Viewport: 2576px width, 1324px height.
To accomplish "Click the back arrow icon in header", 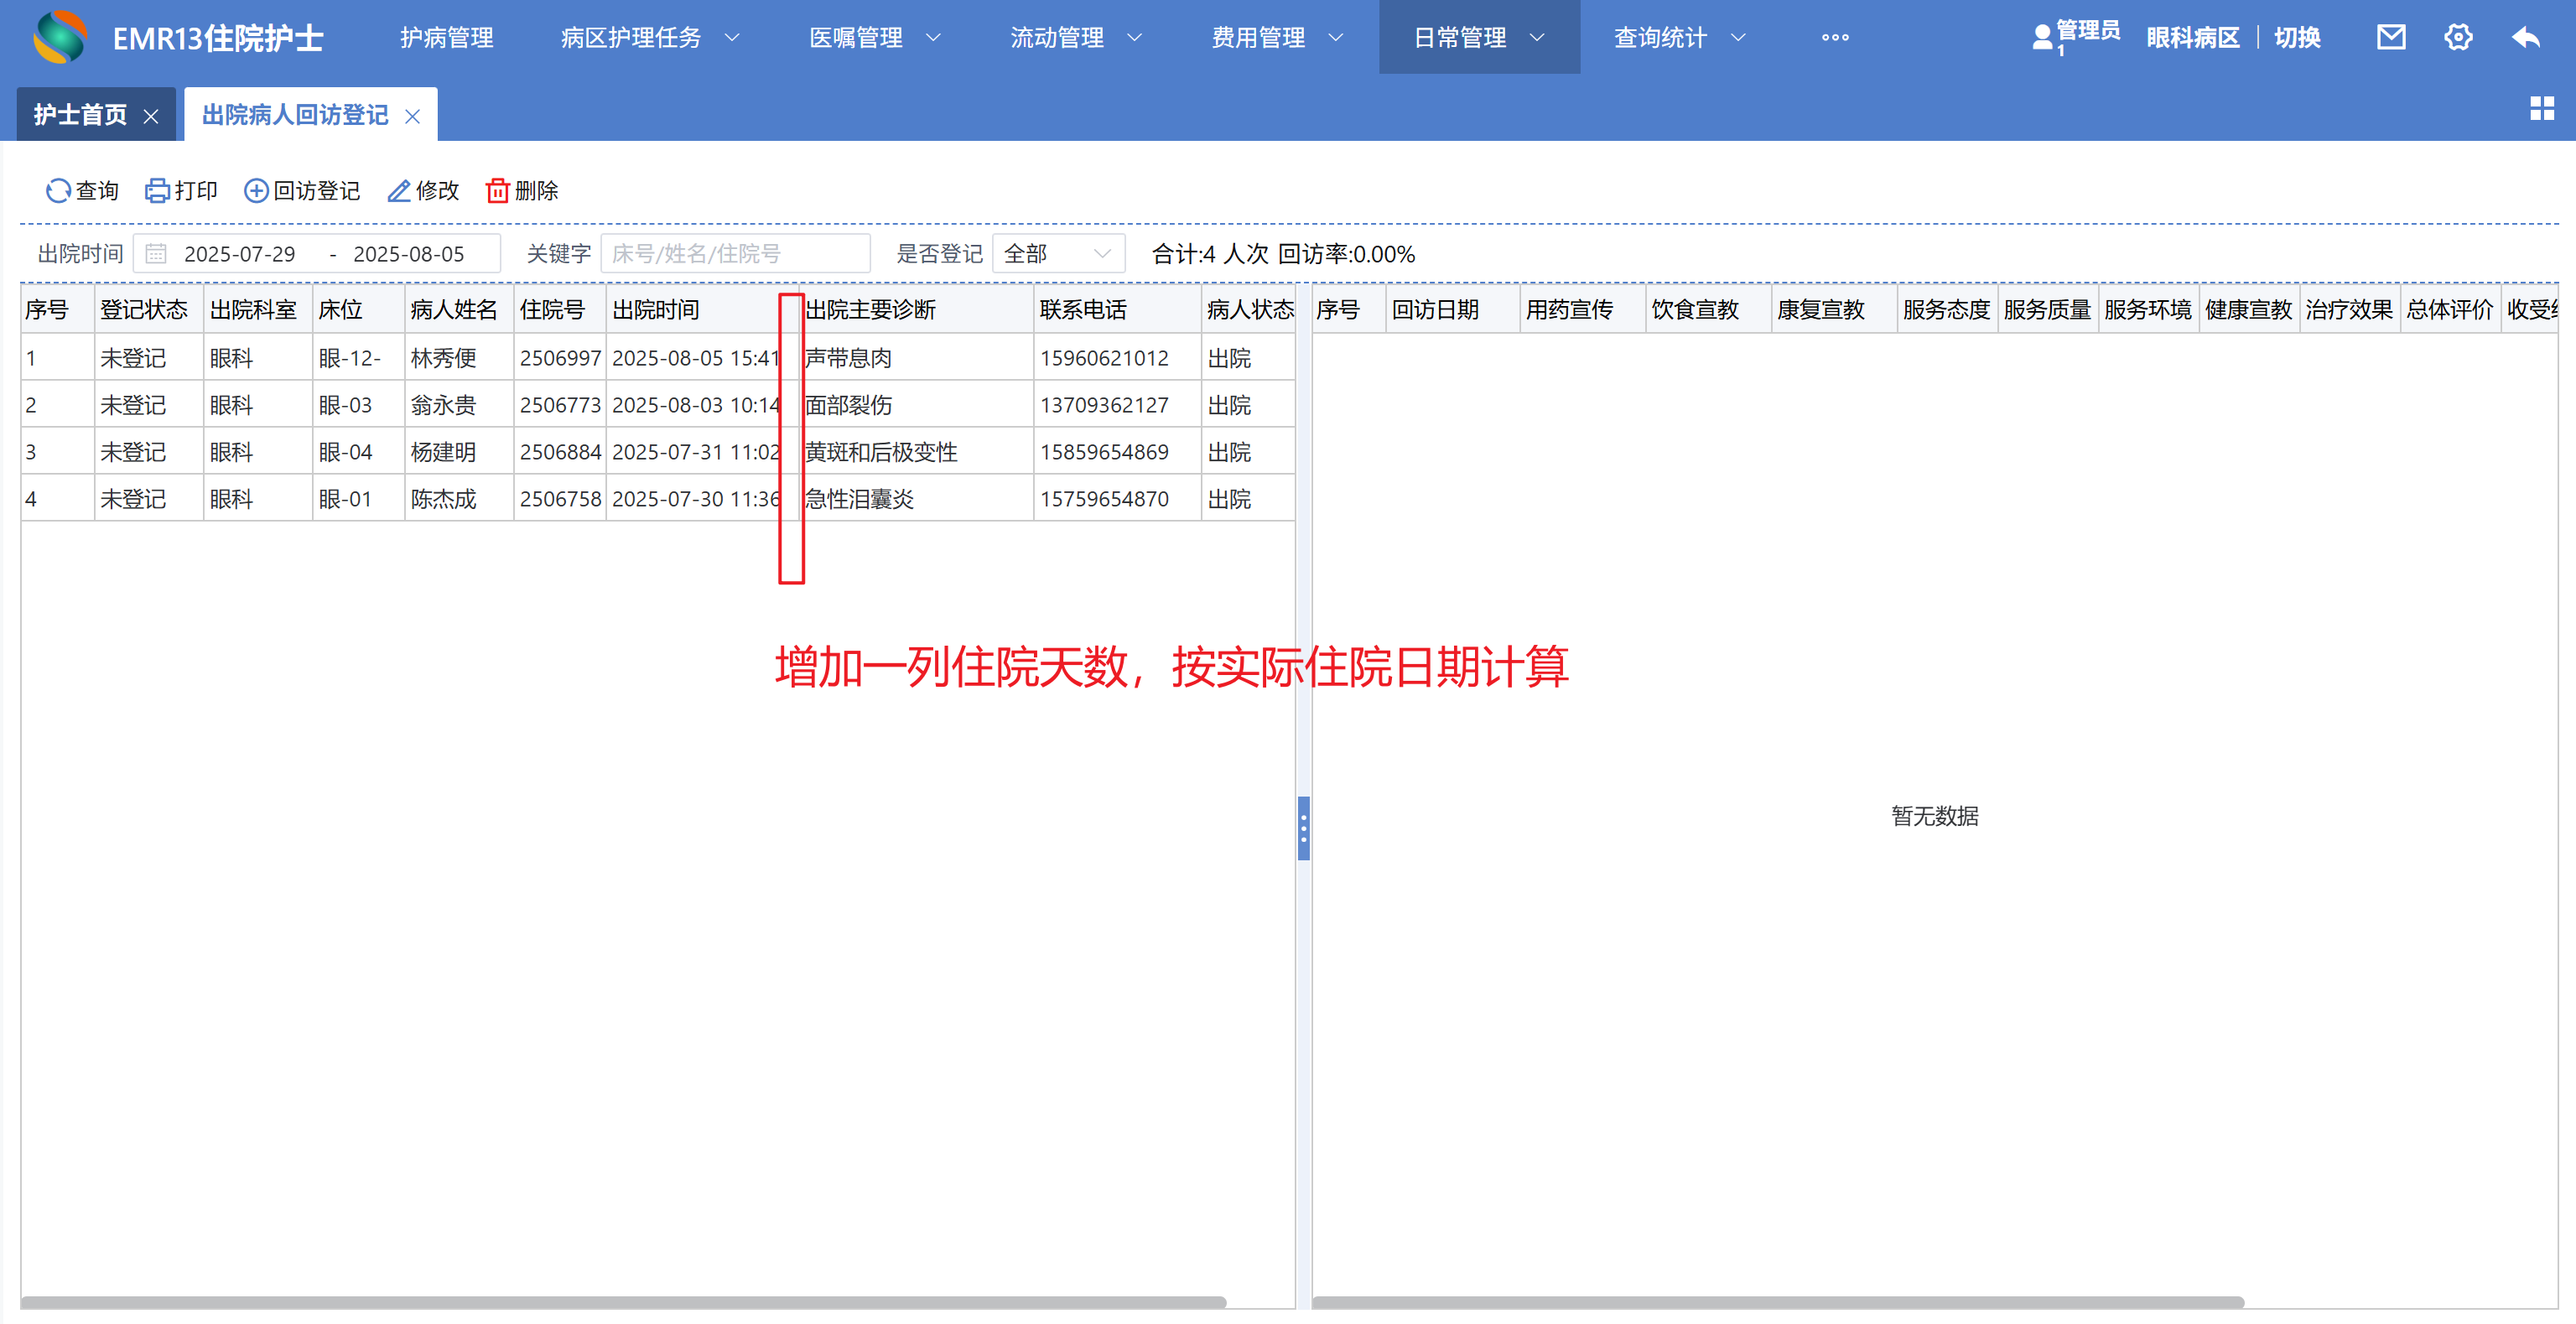I will [2525, 37].
